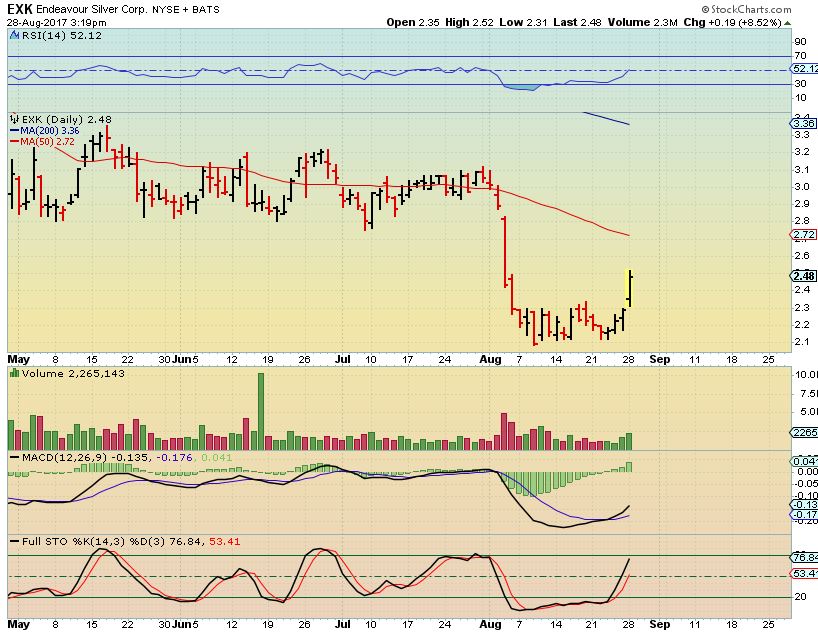This screenshot has height=637, width=818.
Task: Click the Open 2.35 value
Action: pos(413,22)
